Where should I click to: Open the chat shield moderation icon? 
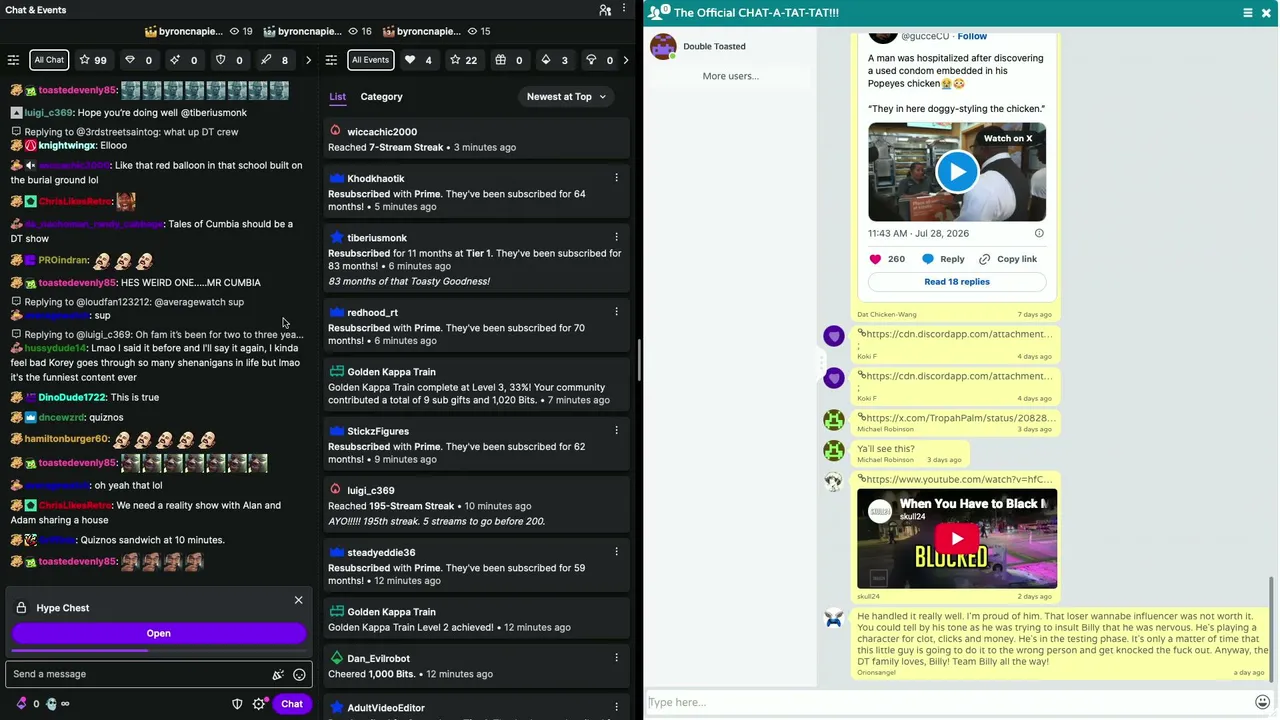point(237,704)
